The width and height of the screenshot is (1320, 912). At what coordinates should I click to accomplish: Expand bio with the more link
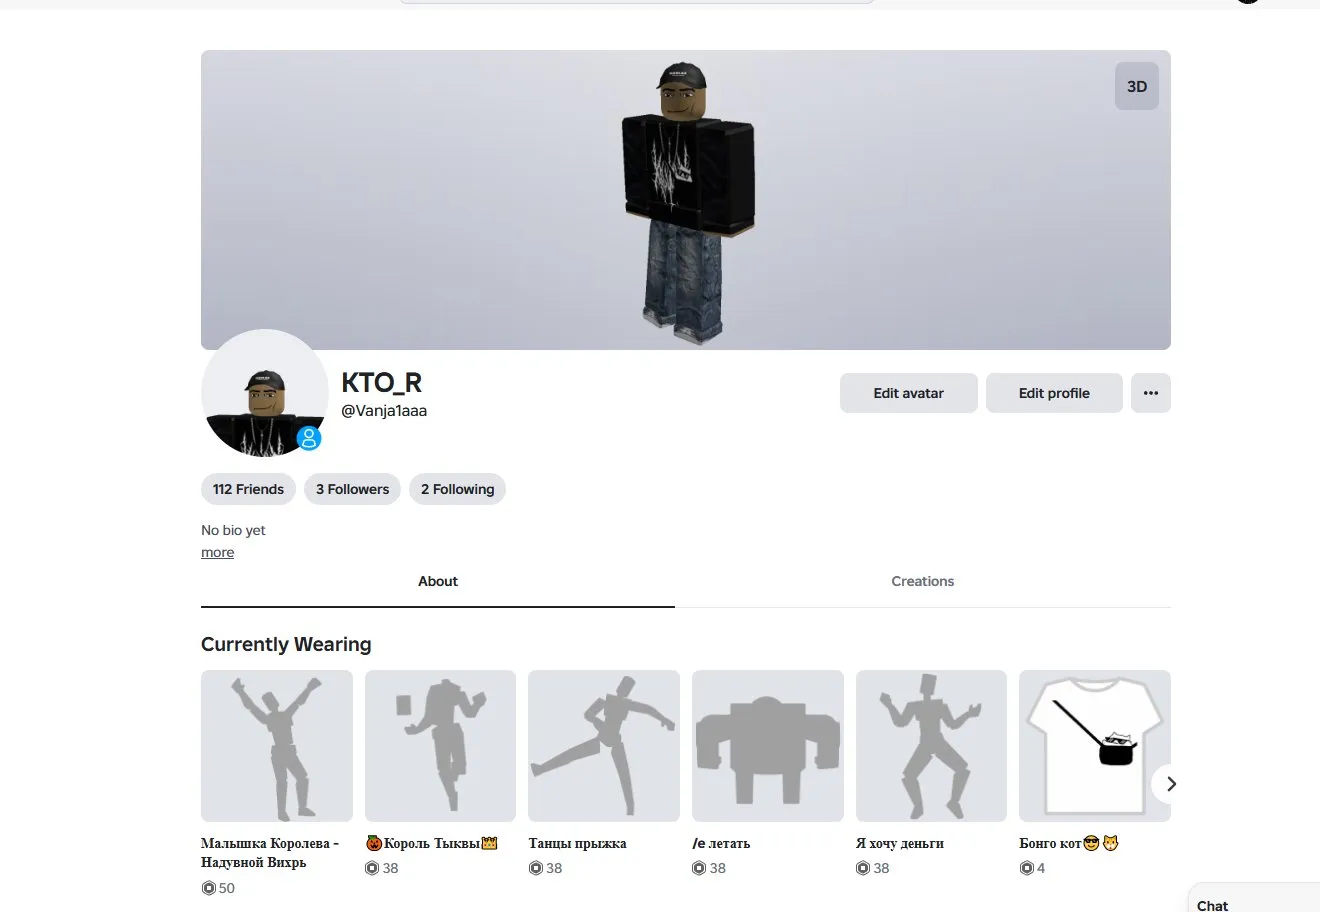click(x=217, y=553)
